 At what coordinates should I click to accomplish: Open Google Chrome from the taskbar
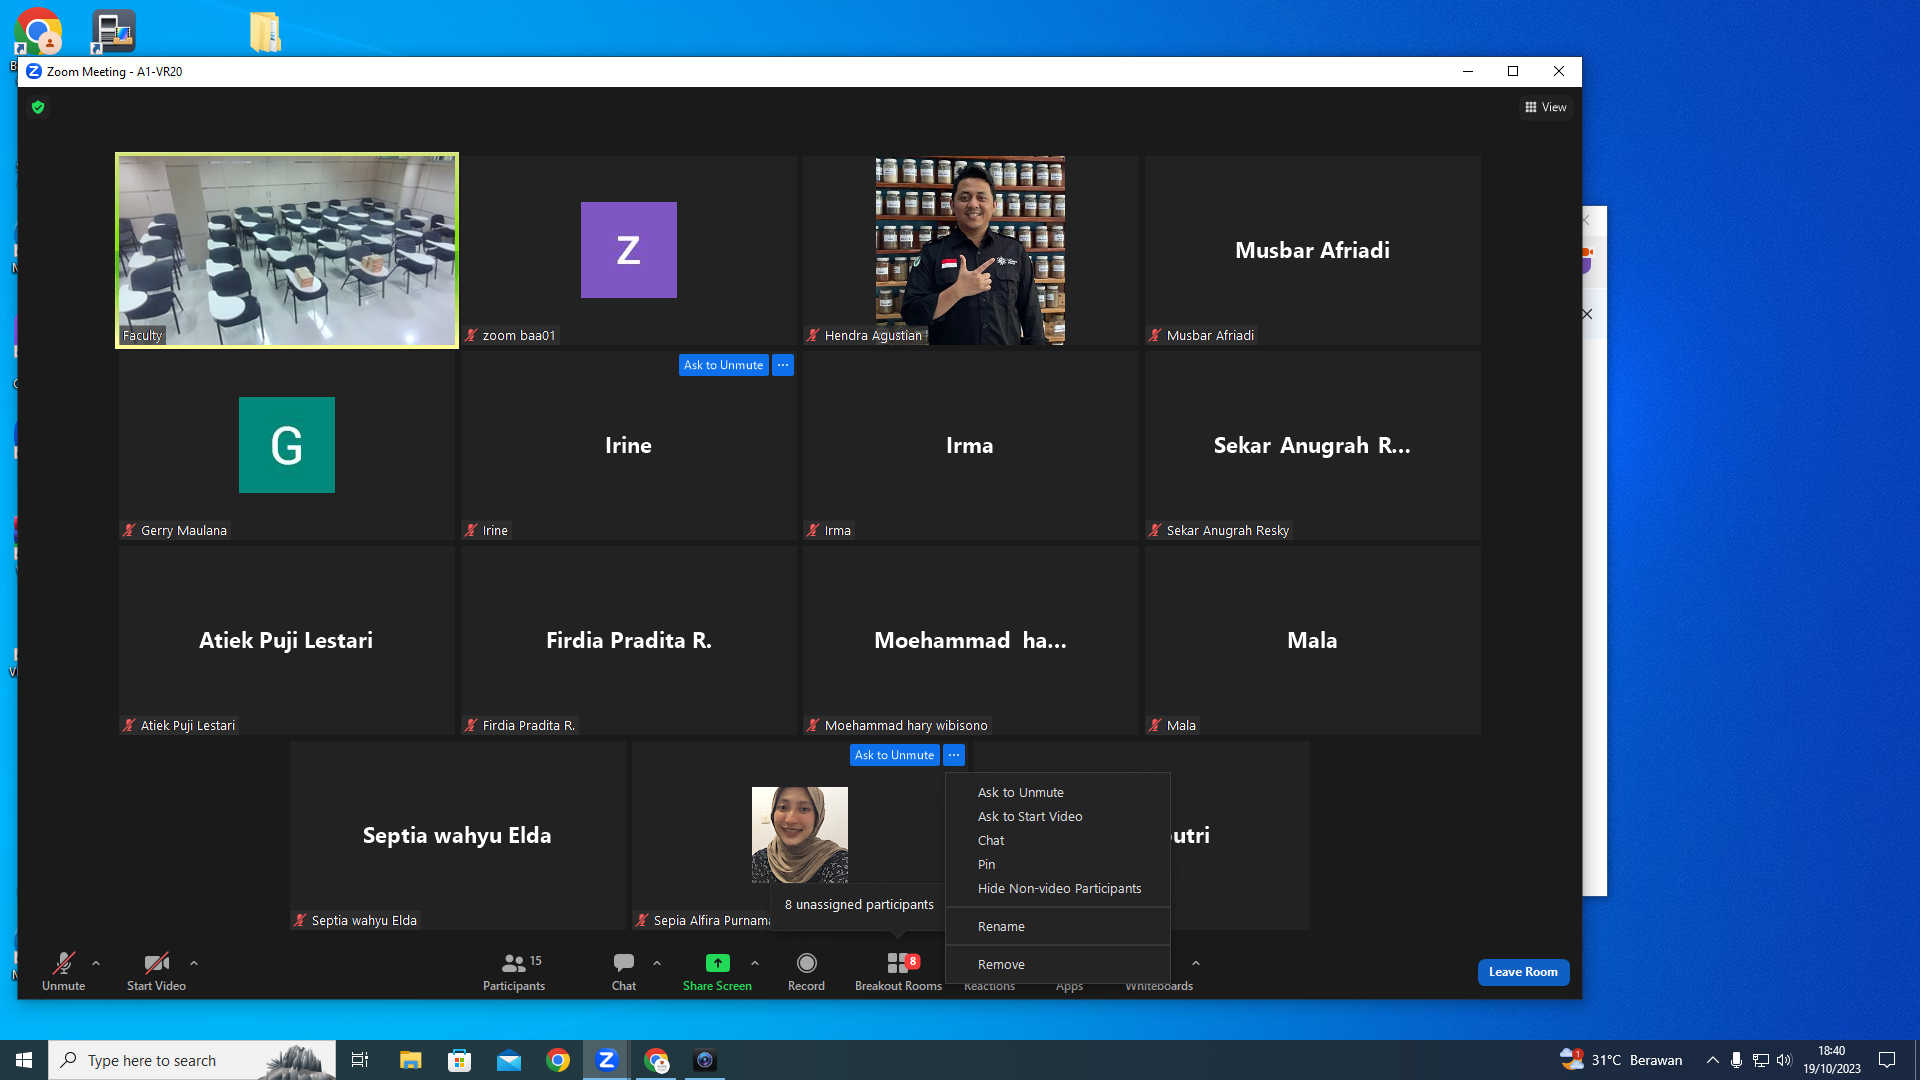click(x=558, y=1060)
